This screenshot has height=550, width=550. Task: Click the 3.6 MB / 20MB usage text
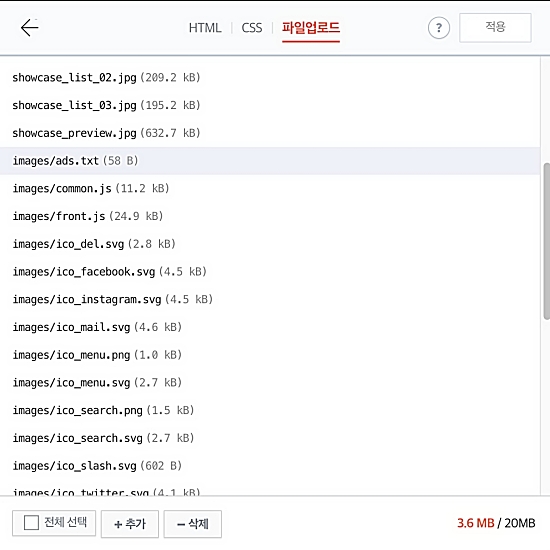[496, 523]
